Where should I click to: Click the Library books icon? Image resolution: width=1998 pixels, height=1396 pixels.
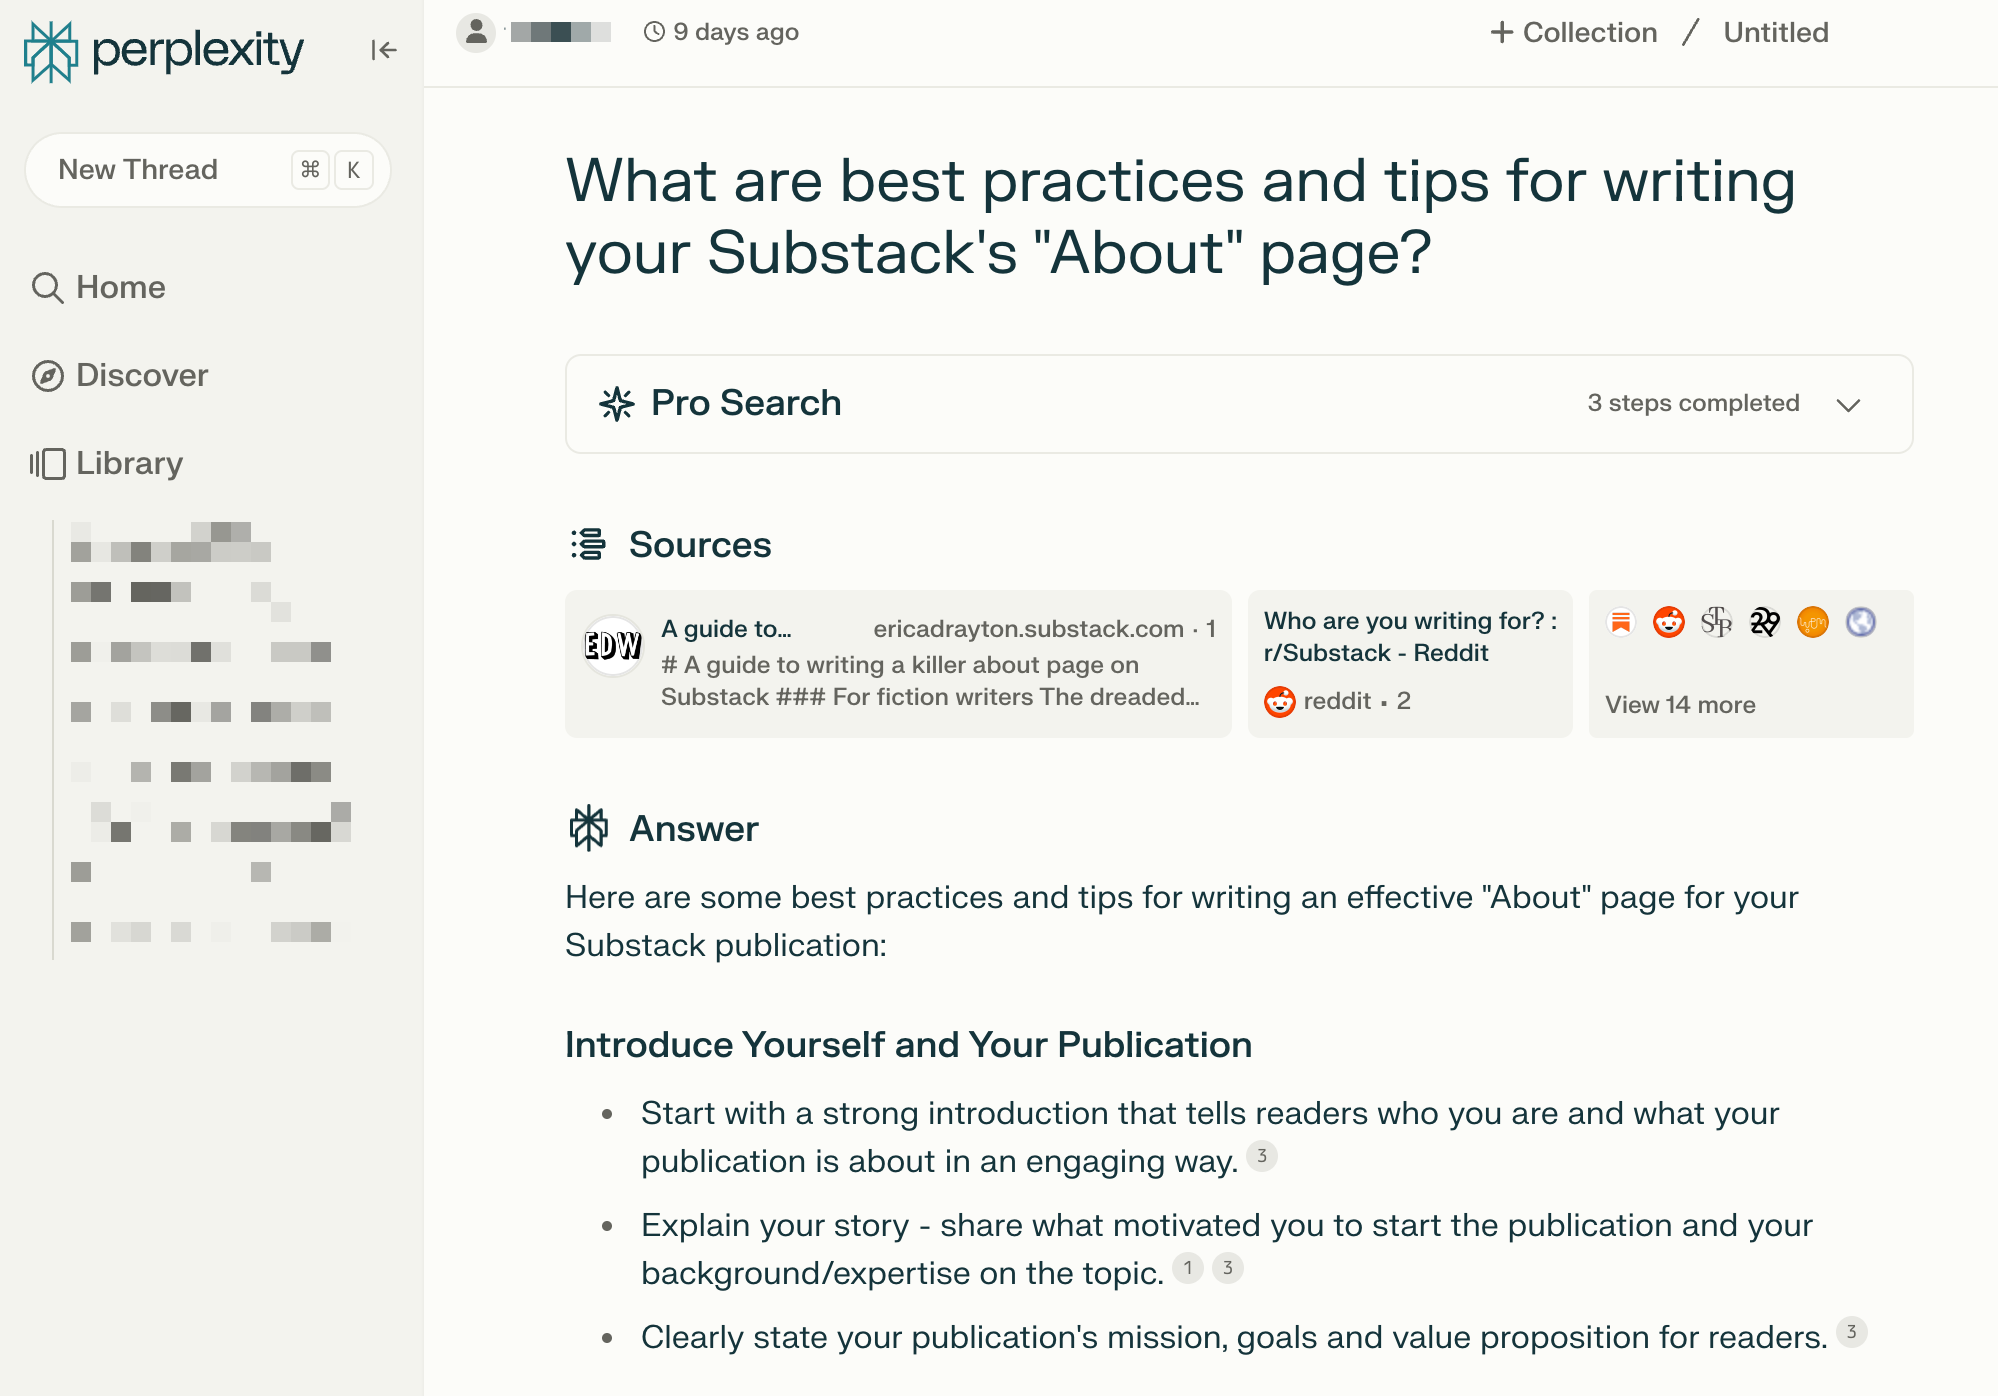tap(47, 464)
